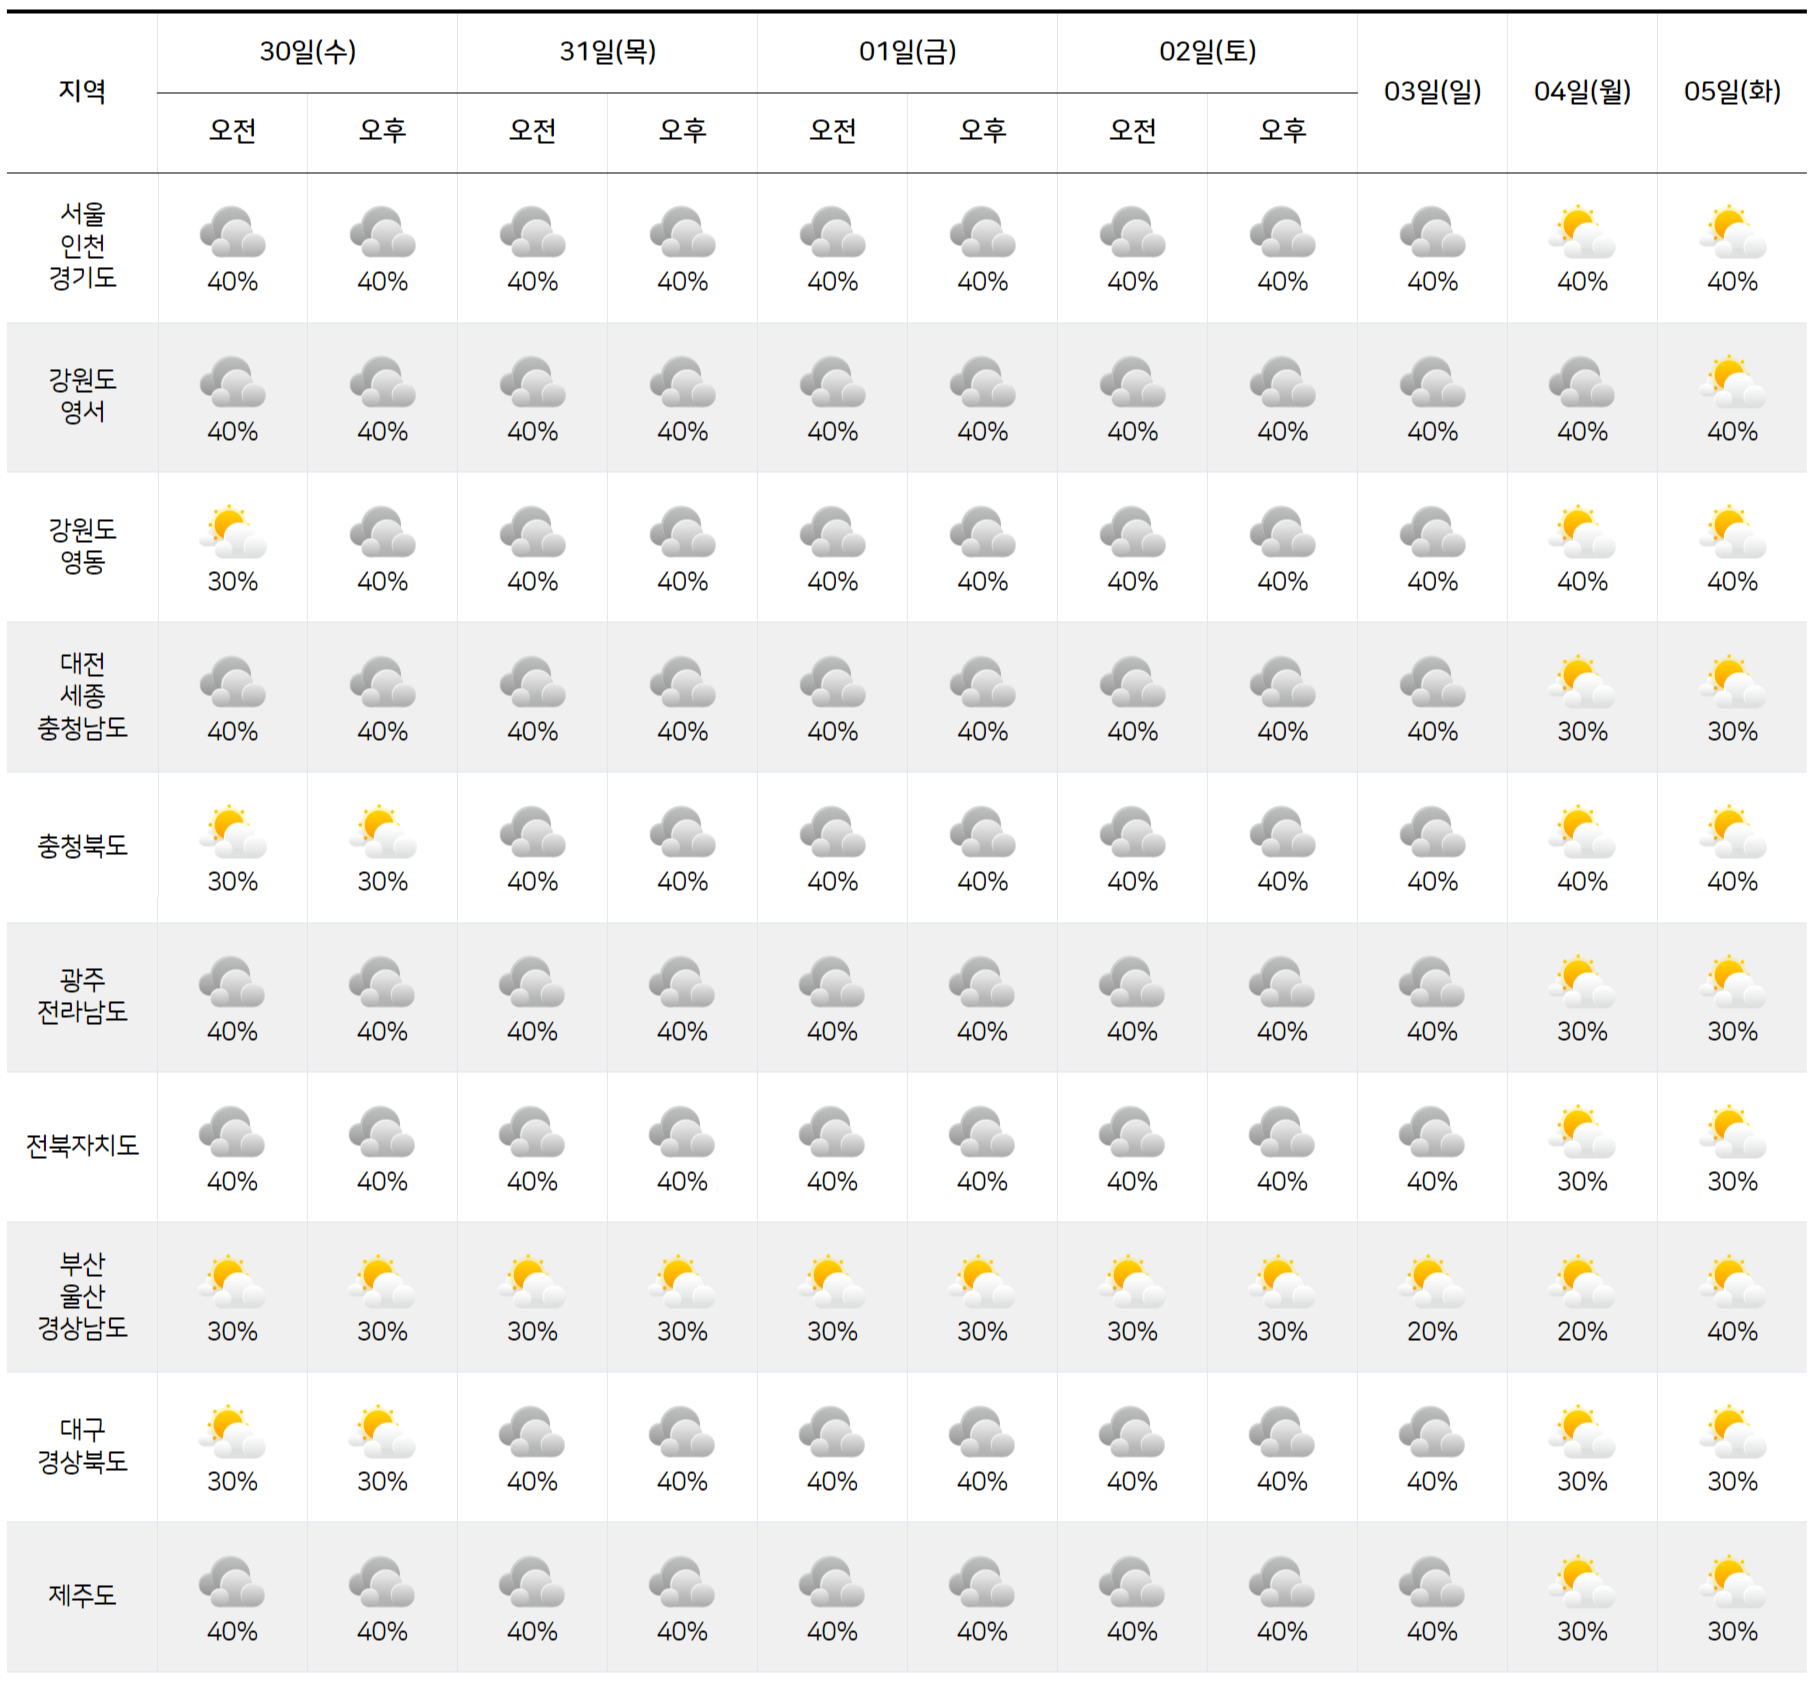Viewport: 1810px width, 1681px height.
Task: Click the 충청북도 region label
Action: 82,846
